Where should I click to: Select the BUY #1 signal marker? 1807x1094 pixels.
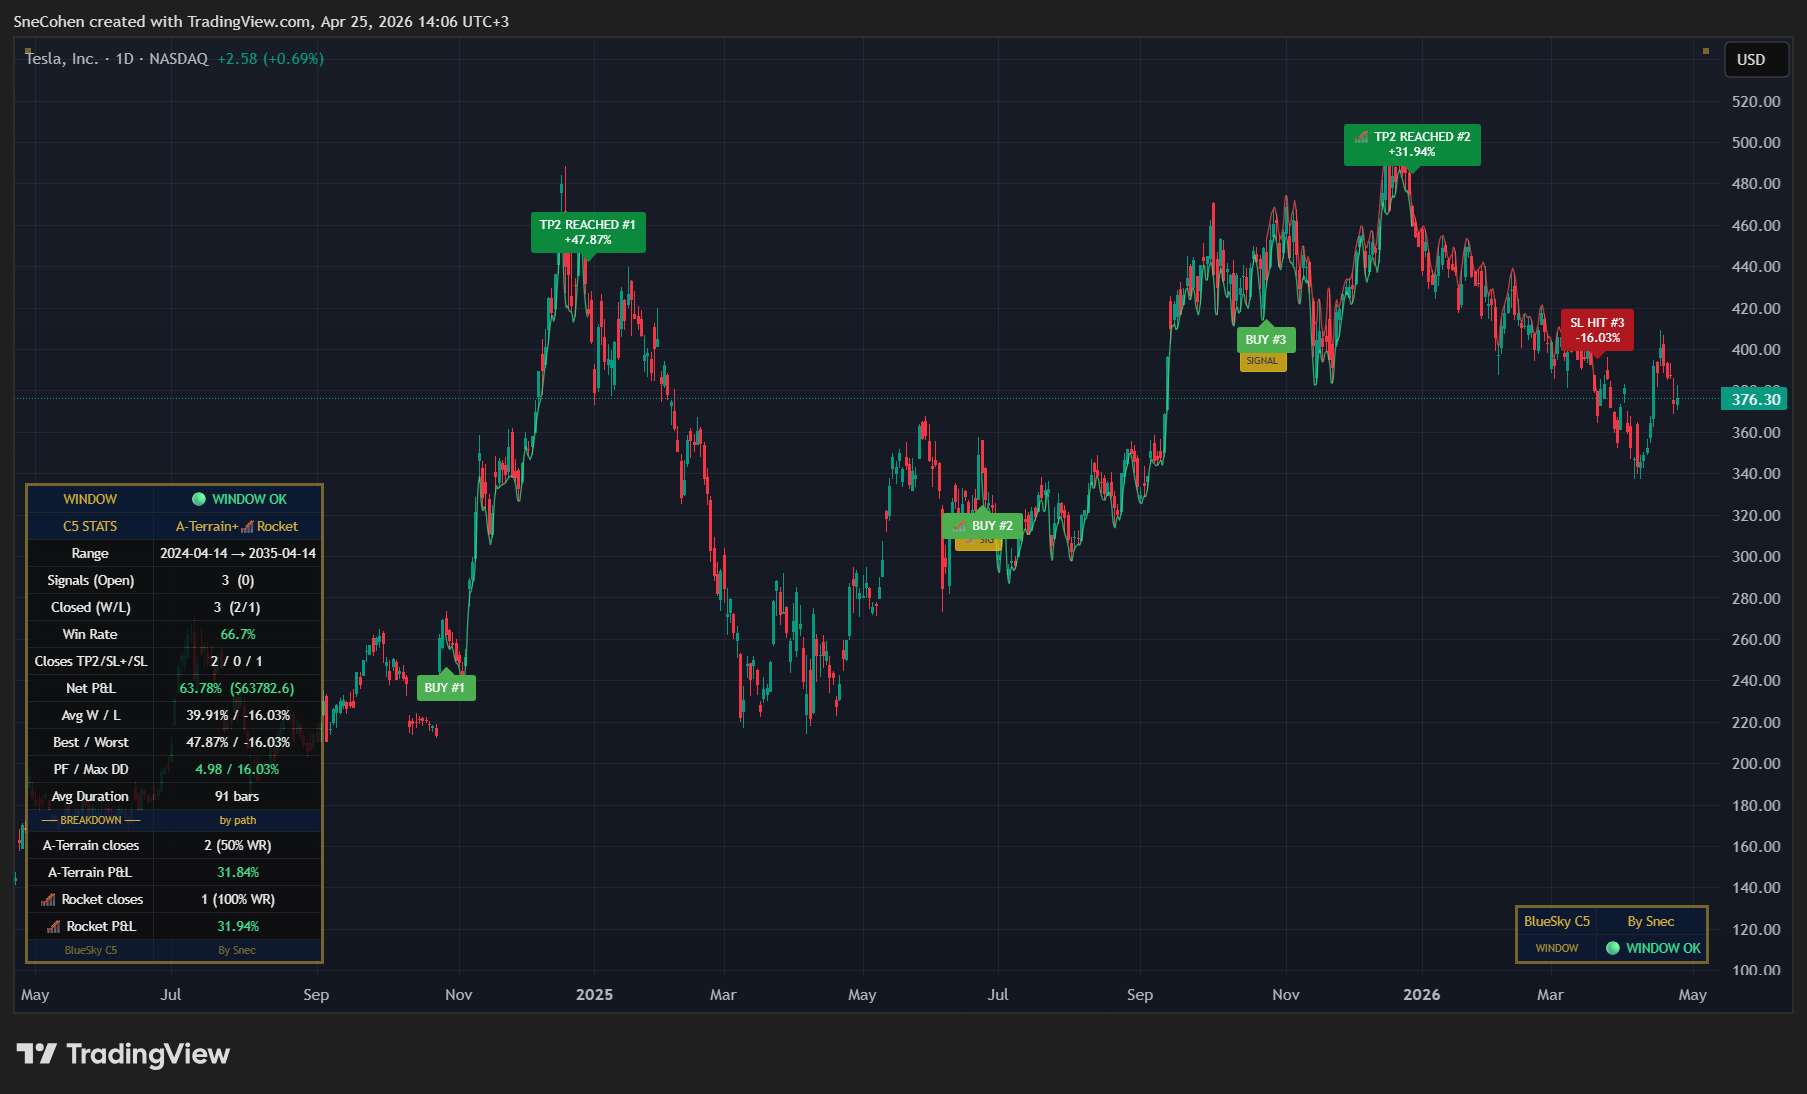[x=445, y=688]
